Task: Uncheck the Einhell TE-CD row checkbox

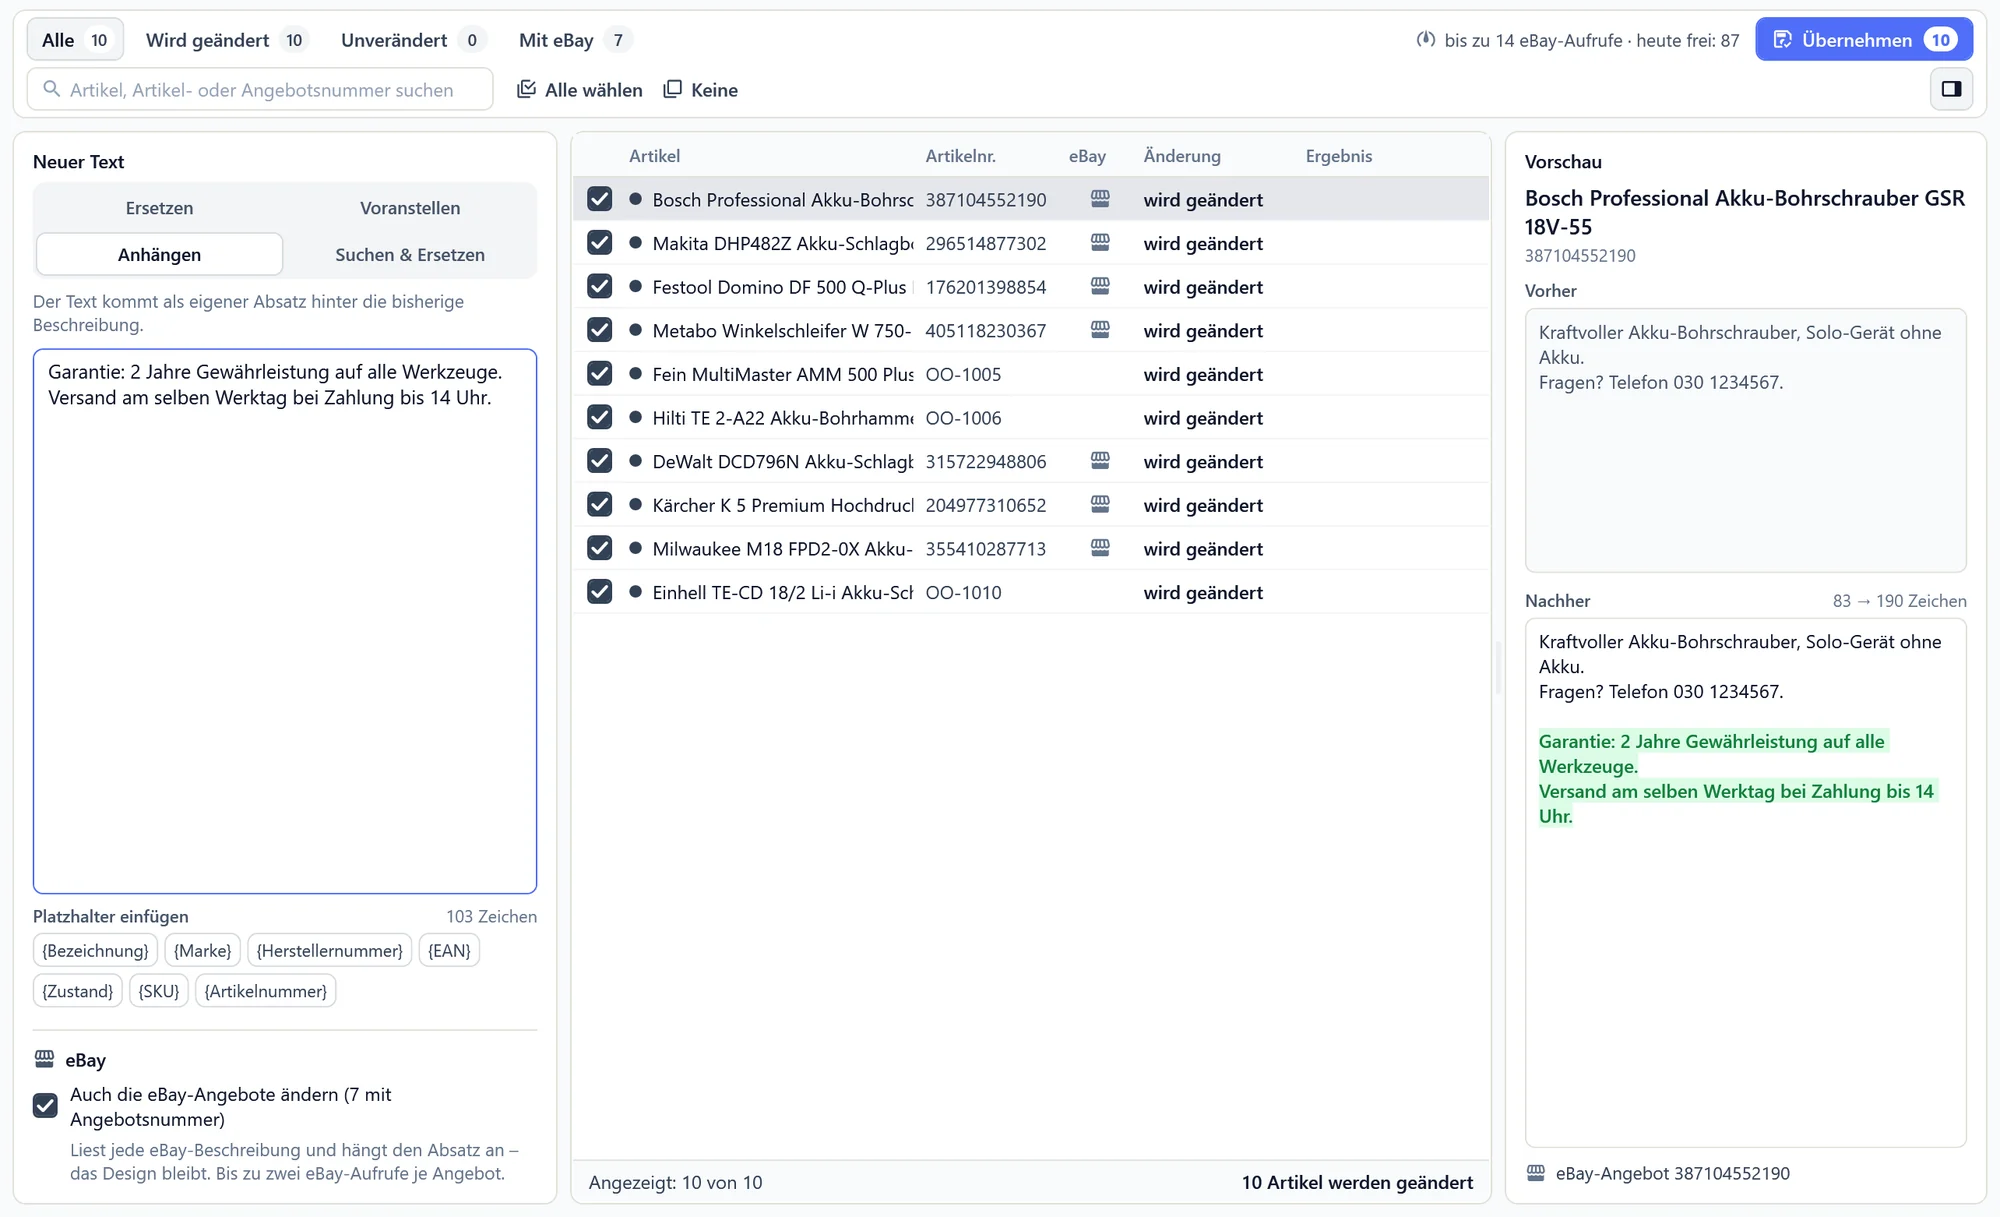Action: click(x=600, y=592)
